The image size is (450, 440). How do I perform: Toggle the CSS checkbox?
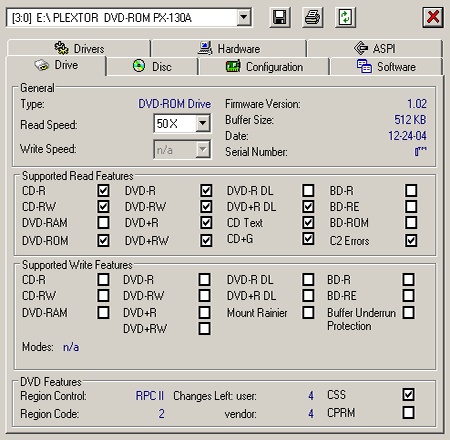tap(409, 395)
